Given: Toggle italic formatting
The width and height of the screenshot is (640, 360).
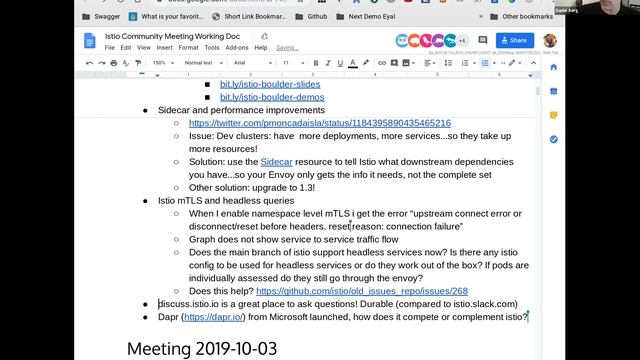Looking at the screenshot, I should pos(328,63).
